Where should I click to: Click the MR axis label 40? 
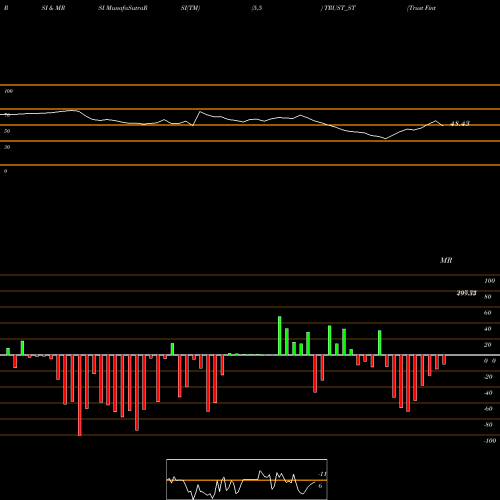point(488,329)
